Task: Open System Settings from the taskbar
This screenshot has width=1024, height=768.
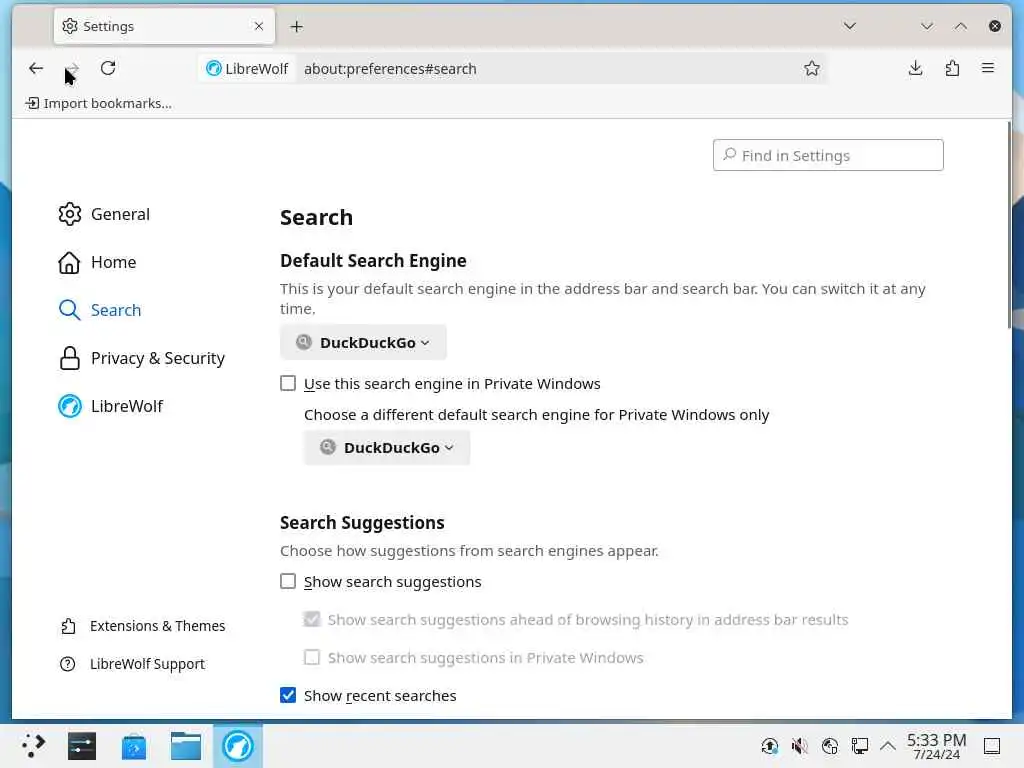Action: click(82, 746)
